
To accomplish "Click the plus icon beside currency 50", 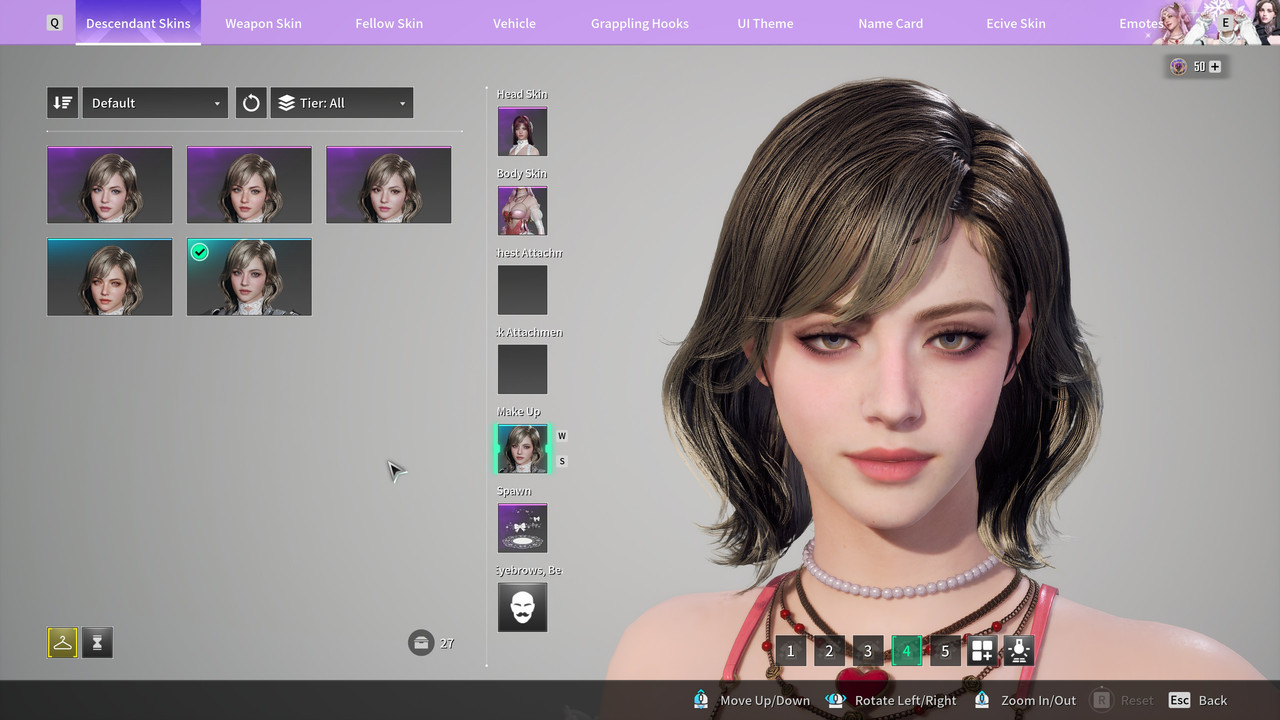I will tap(1215, 67).
